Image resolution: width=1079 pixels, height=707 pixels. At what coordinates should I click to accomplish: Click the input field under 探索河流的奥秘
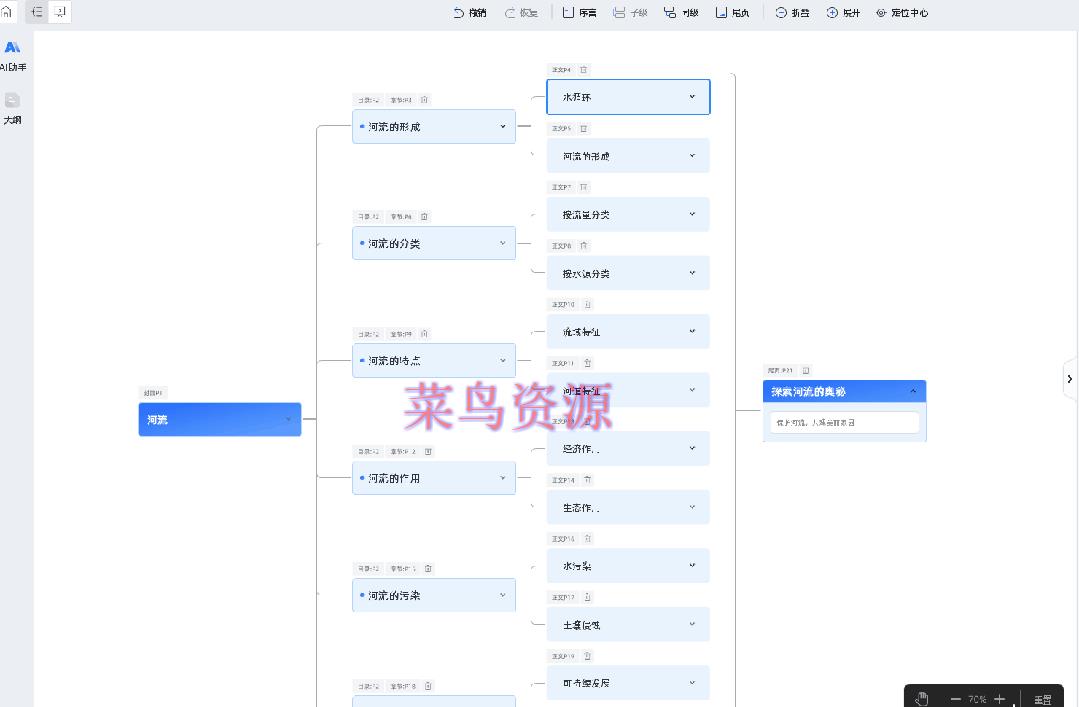[x=843, y=422]
